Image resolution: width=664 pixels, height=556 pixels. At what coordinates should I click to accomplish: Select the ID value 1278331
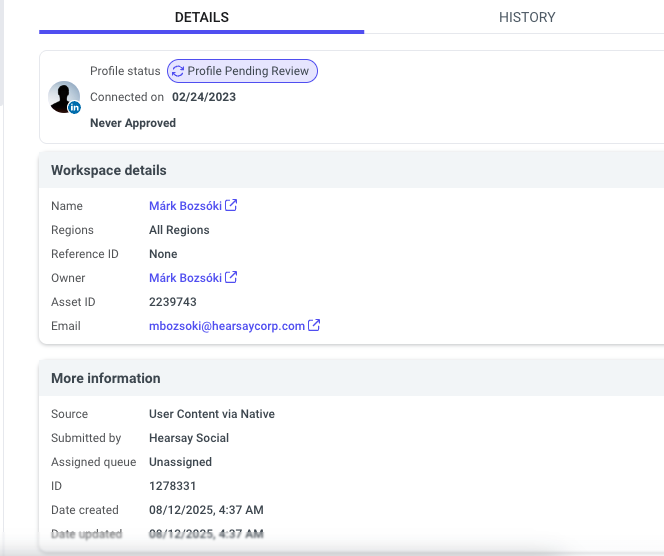coord(172,486)
